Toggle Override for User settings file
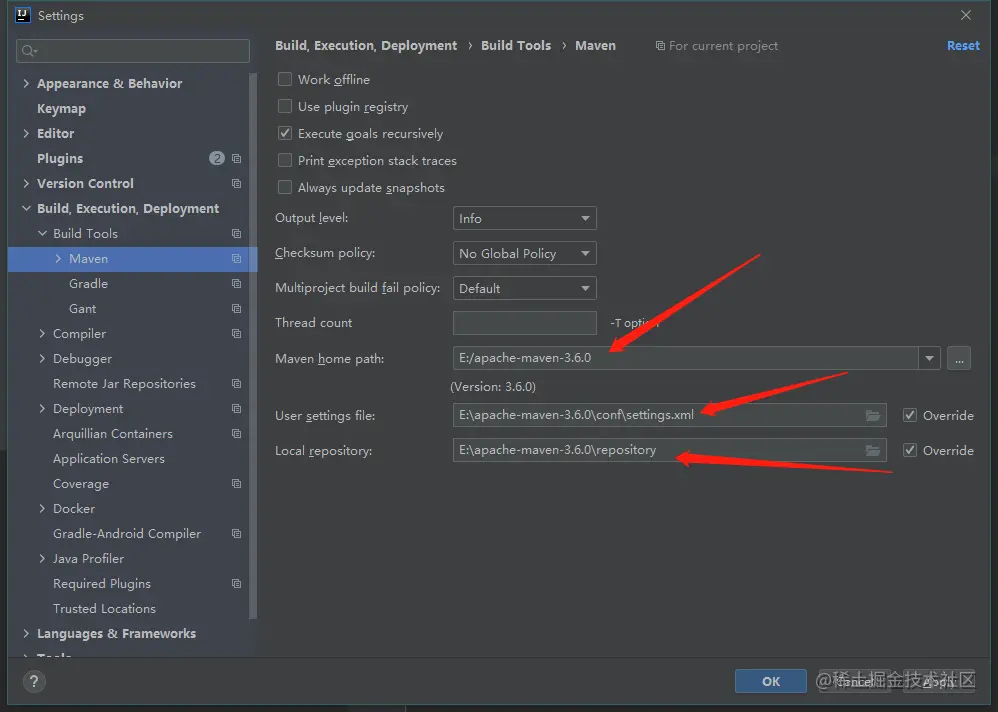Screen dimensions: 998x712 tap(910, 415)
